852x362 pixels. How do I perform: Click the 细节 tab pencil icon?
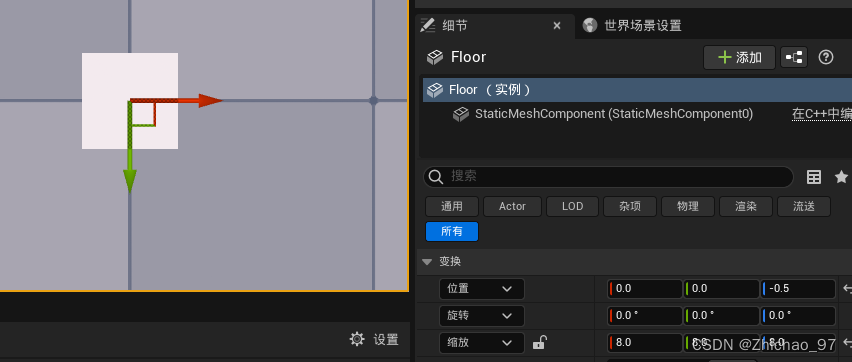click(428, 26)
